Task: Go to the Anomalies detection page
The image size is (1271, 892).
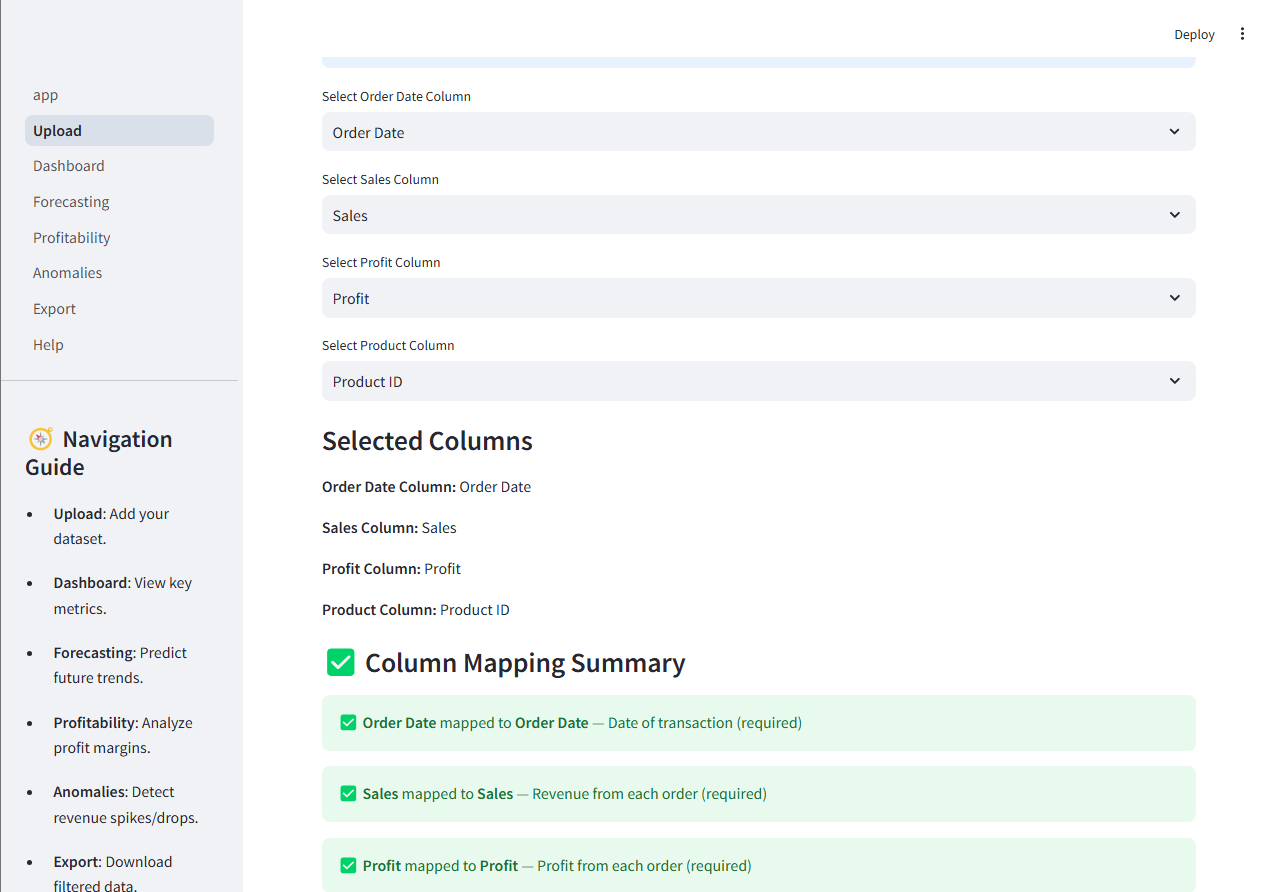Action: tap(67, 272)
